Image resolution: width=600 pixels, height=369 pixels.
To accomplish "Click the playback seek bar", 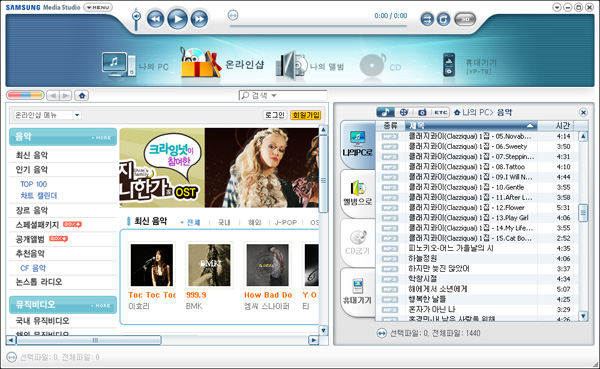I will click(x=318, y=26).
